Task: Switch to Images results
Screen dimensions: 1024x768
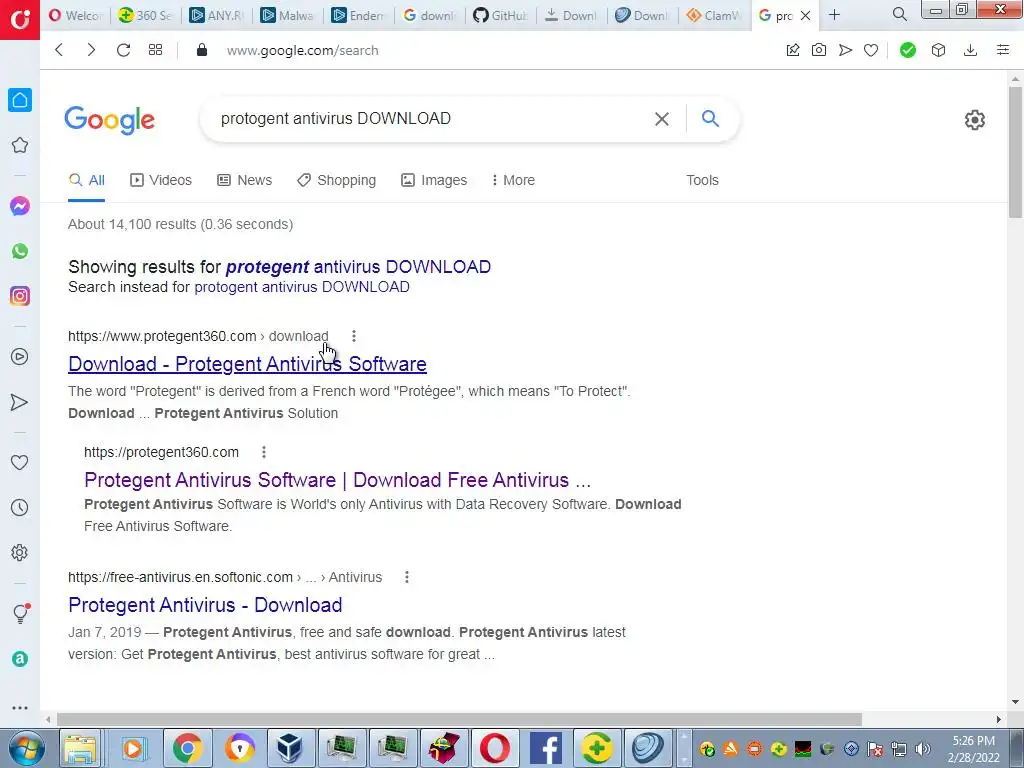Action: [434, 180]
